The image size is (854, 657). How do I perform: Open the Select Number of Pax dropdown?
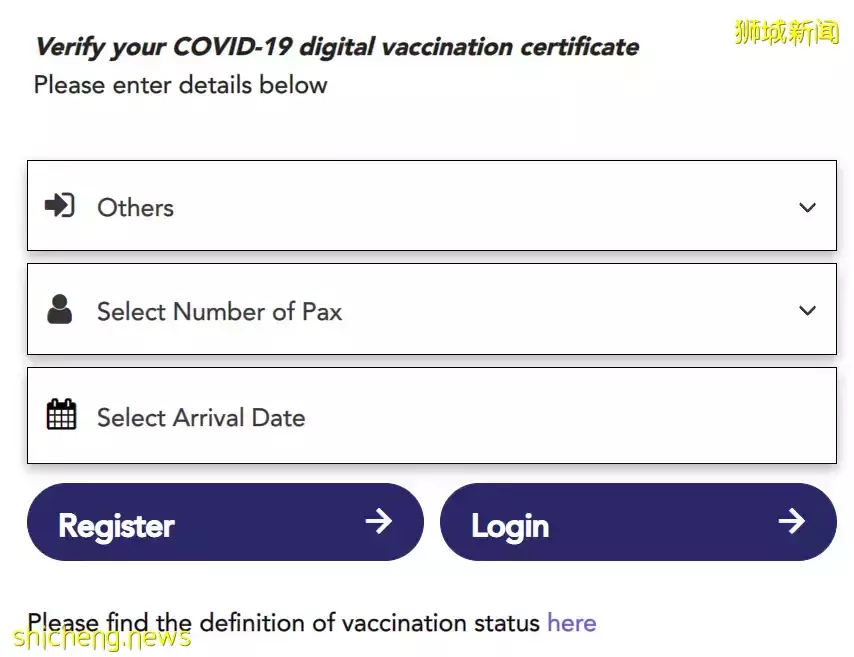coord(219,312)
